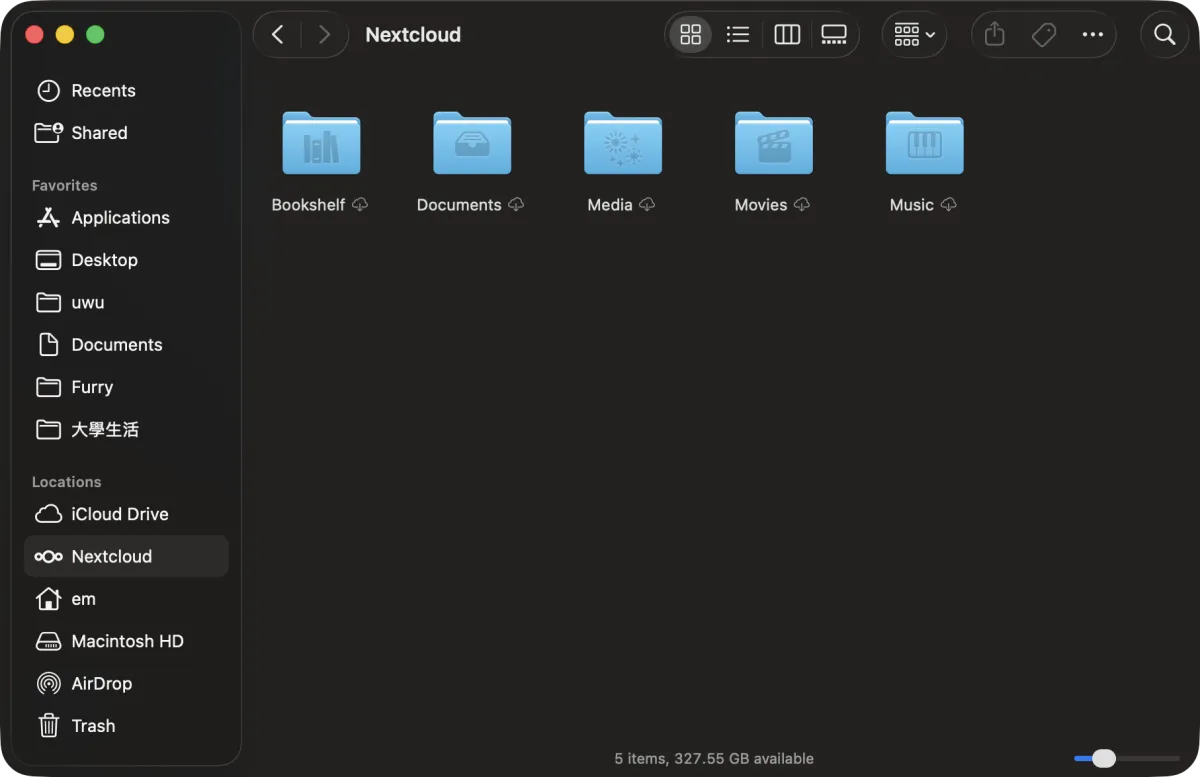Download the Music folder via its cloud icon
Viewport: 1200px width, 777px height.
[x=948, y=204]
